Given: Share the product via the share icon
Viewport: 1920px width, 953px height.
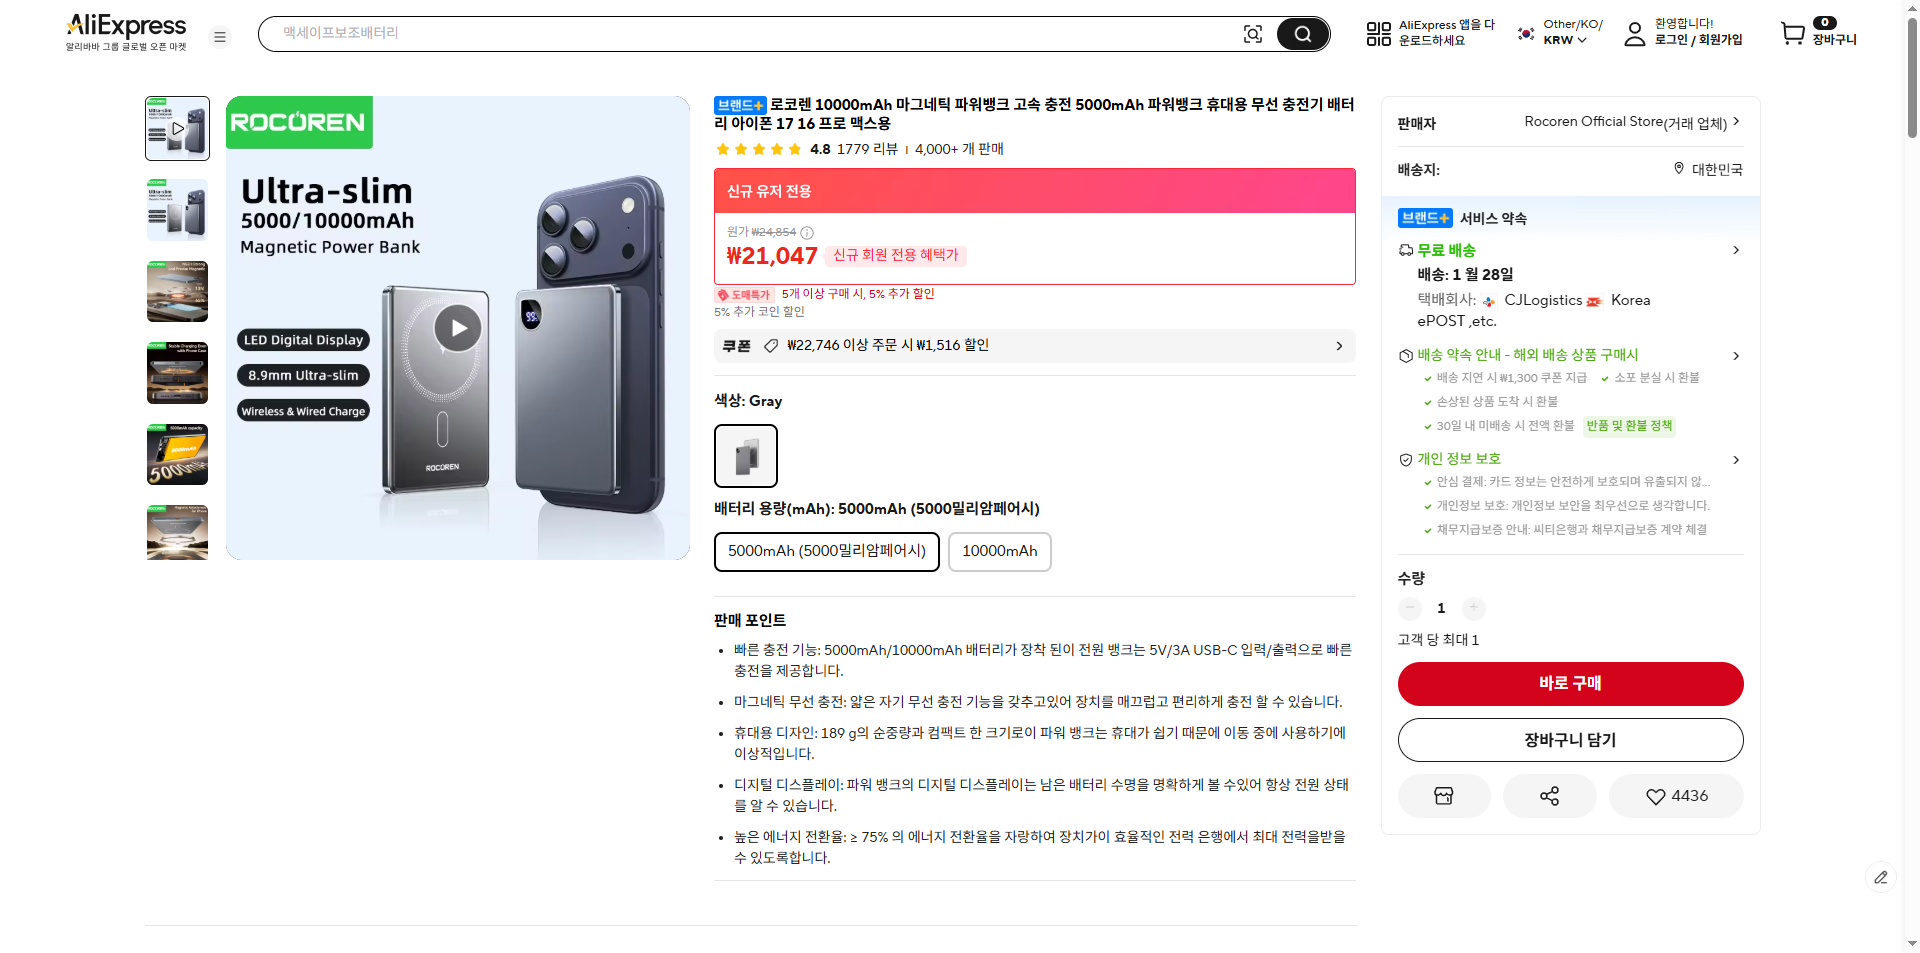Looking at the screenshot, I should tap(1549, 796).
